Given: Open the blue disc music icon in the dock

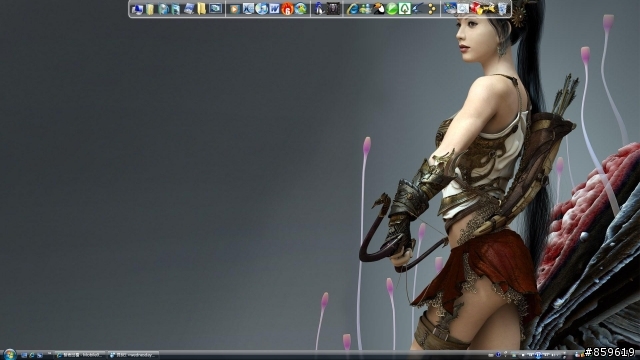Looking at the screenshot, I should [x=261, y=9].
